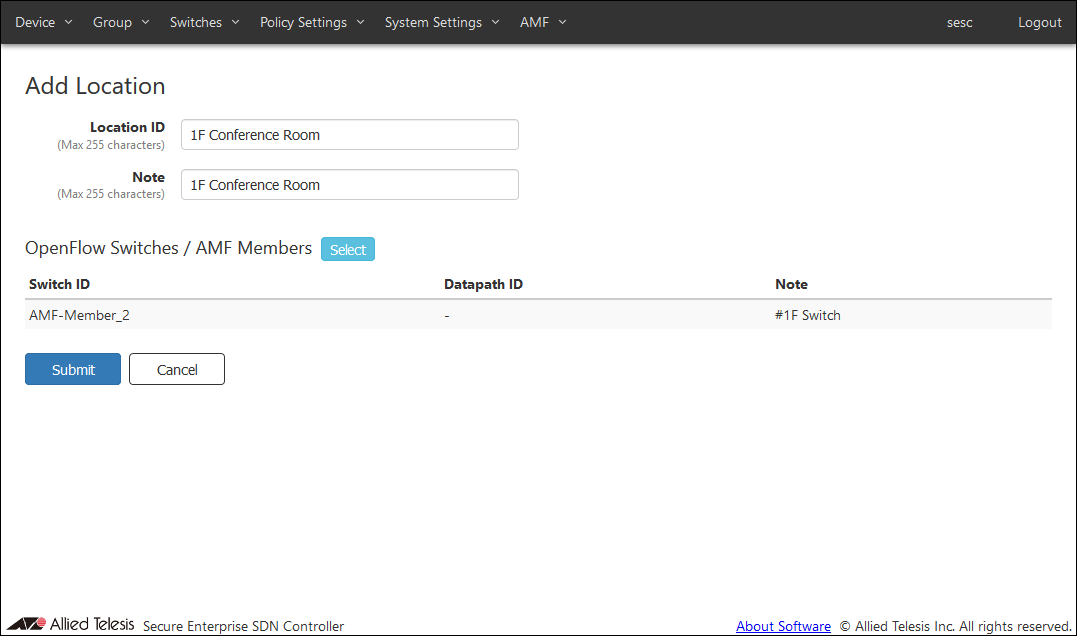The image size is (1077, 636).
Task: Submit the new location form
Action: 73,369
